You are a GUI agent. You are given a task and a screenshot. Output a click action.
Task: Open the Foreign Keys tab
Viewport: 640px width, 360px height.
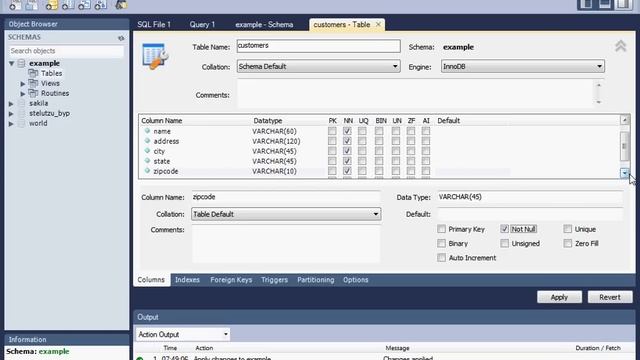(x=231, y=280)
